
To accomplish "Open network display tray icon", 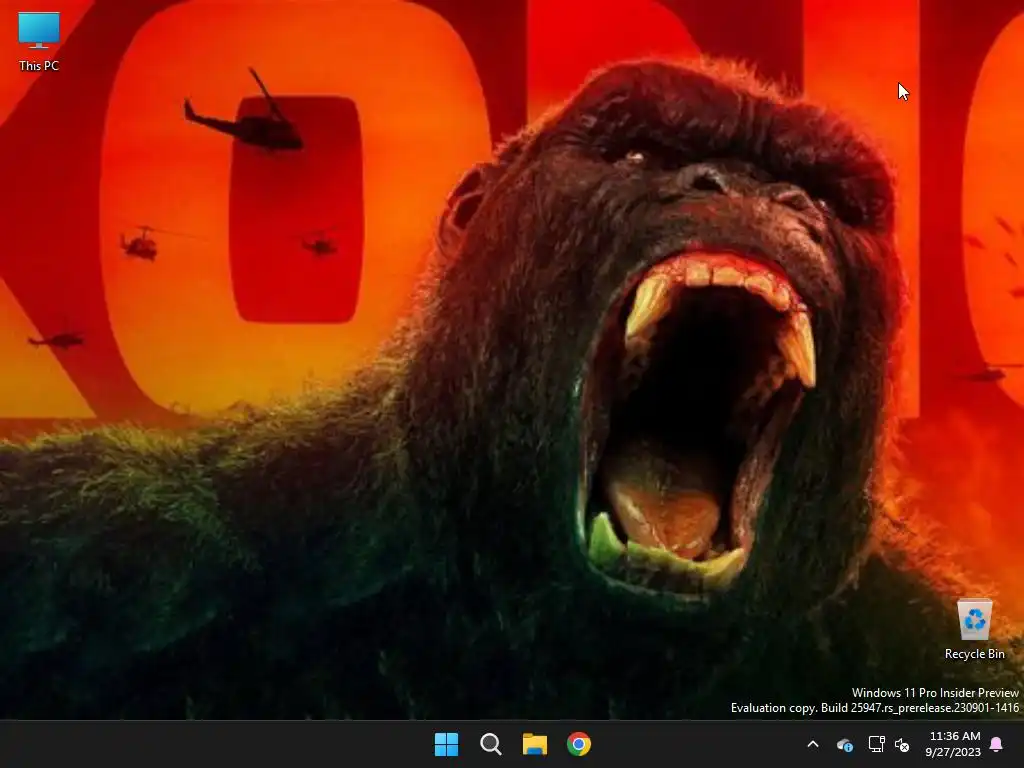I will click(876, 744).
